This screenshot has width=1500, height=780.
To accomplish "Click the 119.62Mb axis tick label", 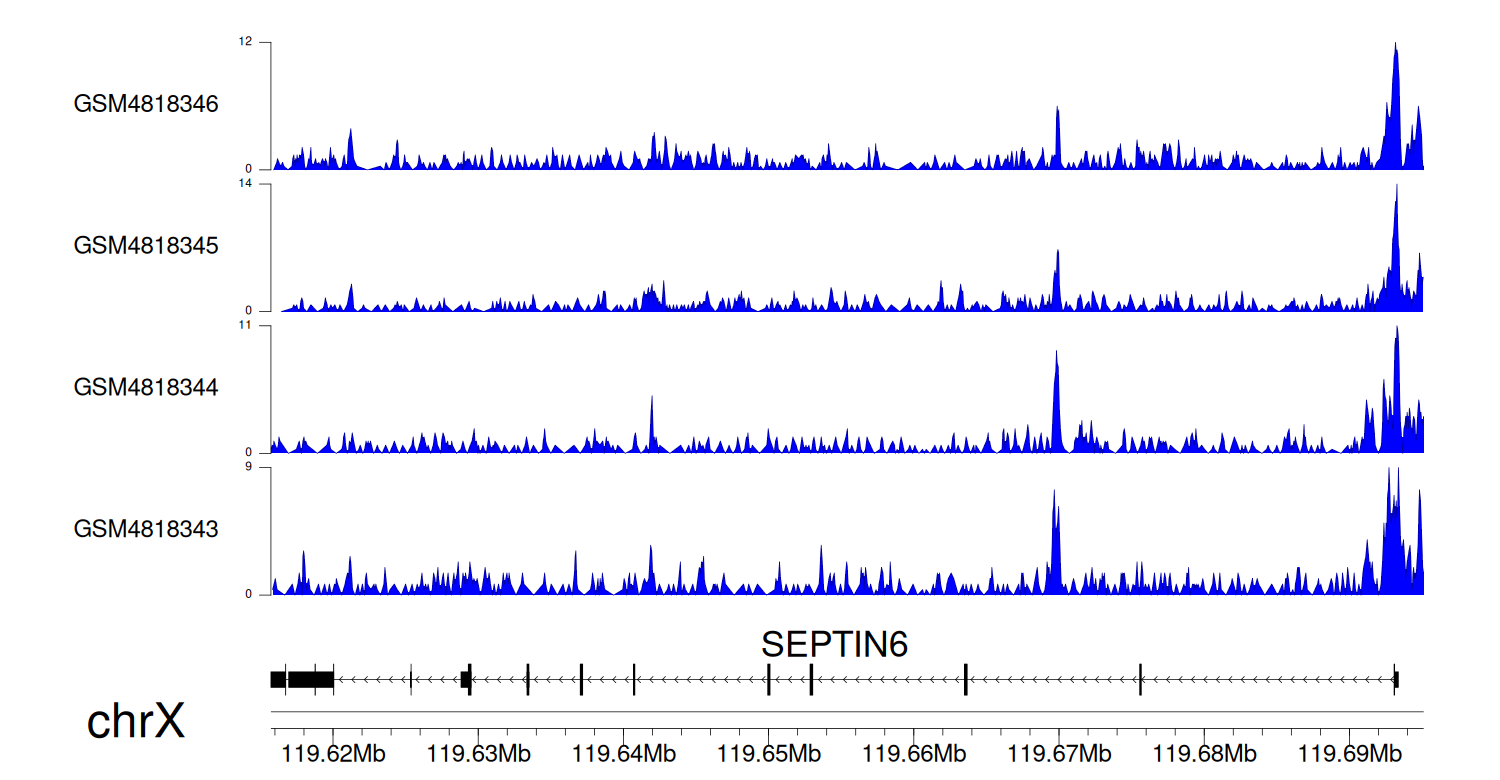I will click(333, 753).
